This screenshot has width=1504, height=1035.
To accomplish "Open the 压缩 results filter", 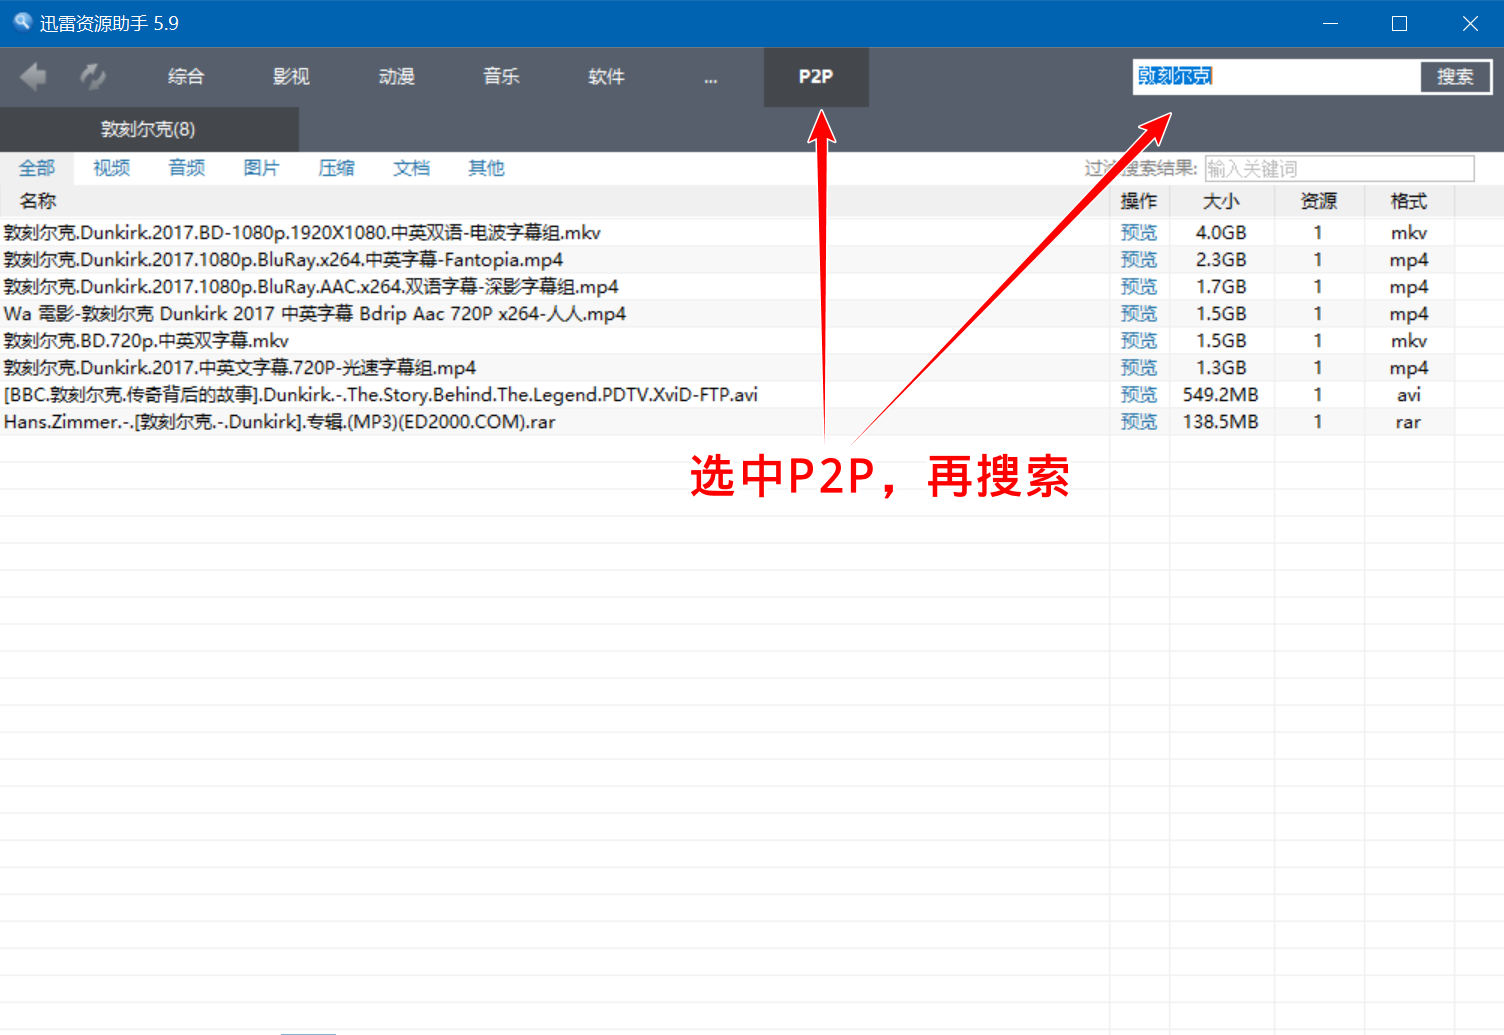I will click(x=336, y=168).
